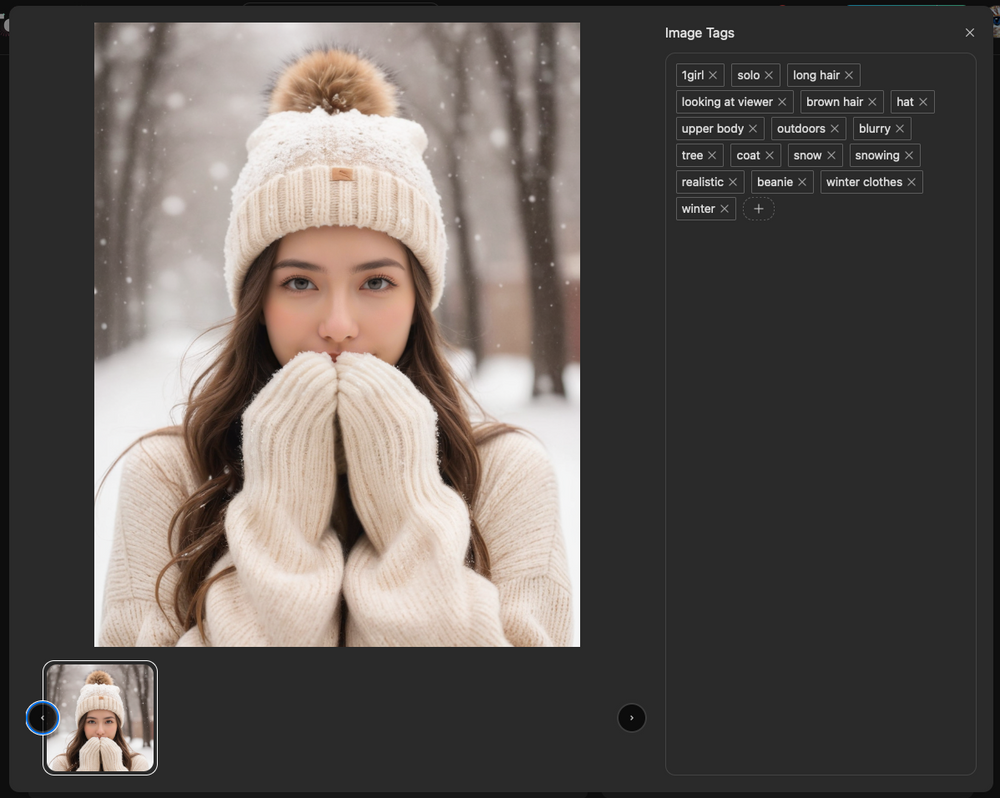This screenshot has height=798, width=1000.
Task: Select the snowy portrait thumbnail
Action: tap(100, 718)
